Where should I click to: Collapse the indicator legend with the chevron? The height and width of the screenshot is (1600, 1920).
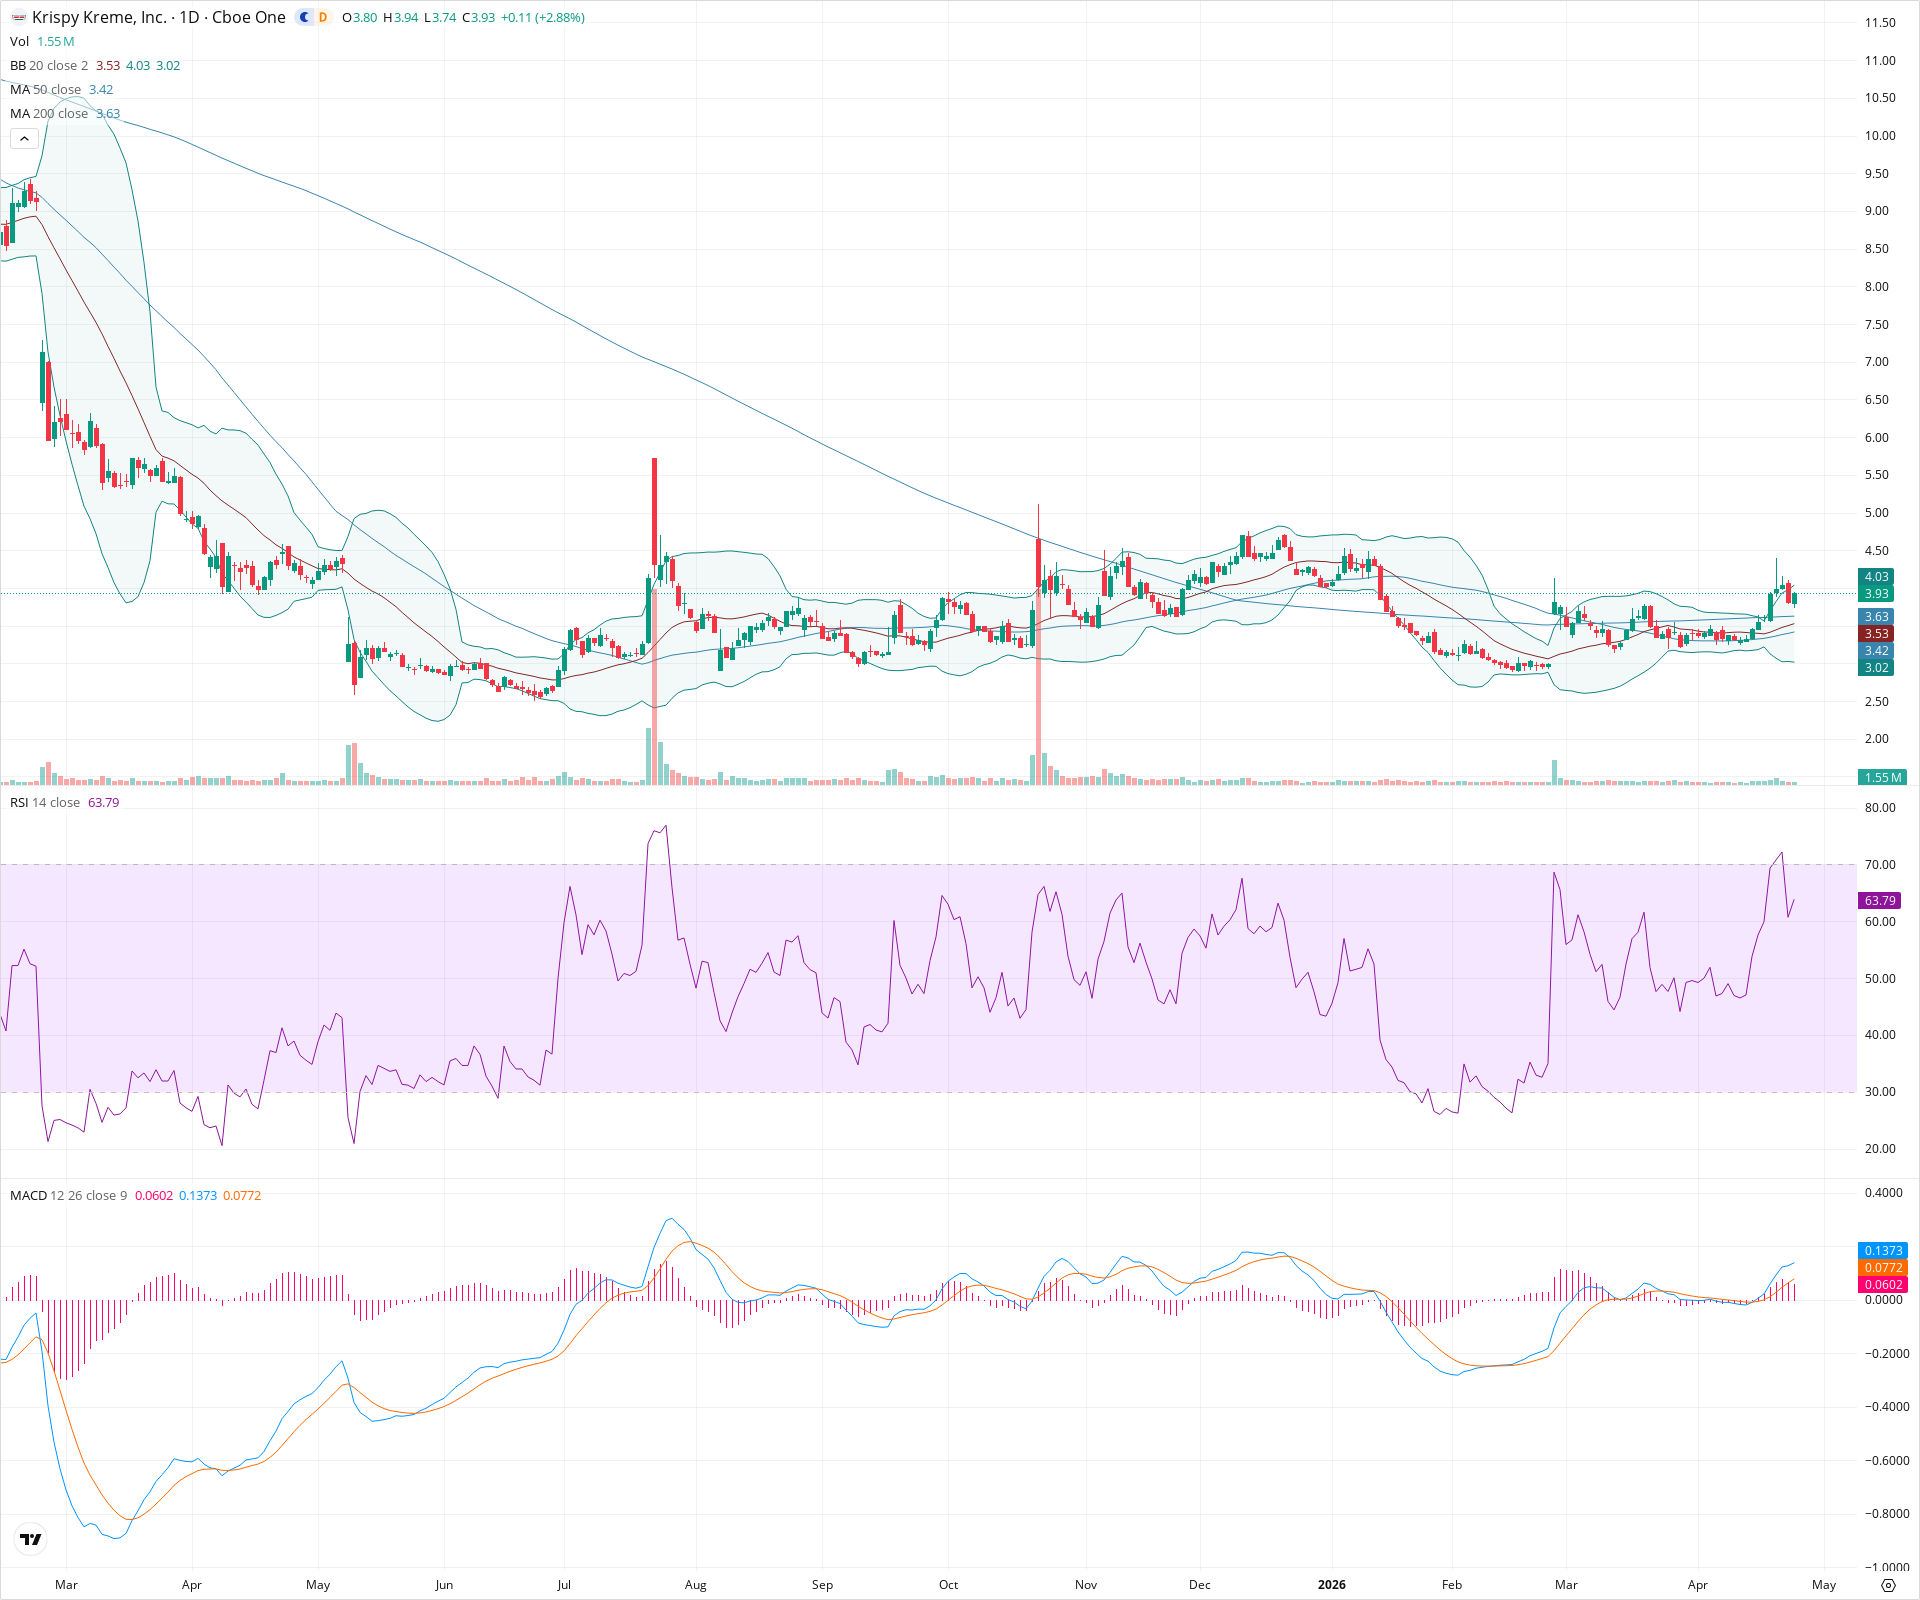tap(24, 138)
